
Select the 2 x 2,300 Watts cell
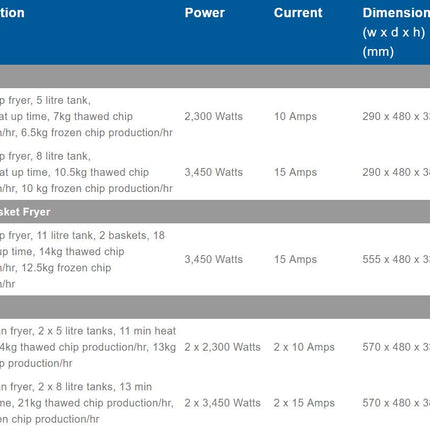coord(222,347)
